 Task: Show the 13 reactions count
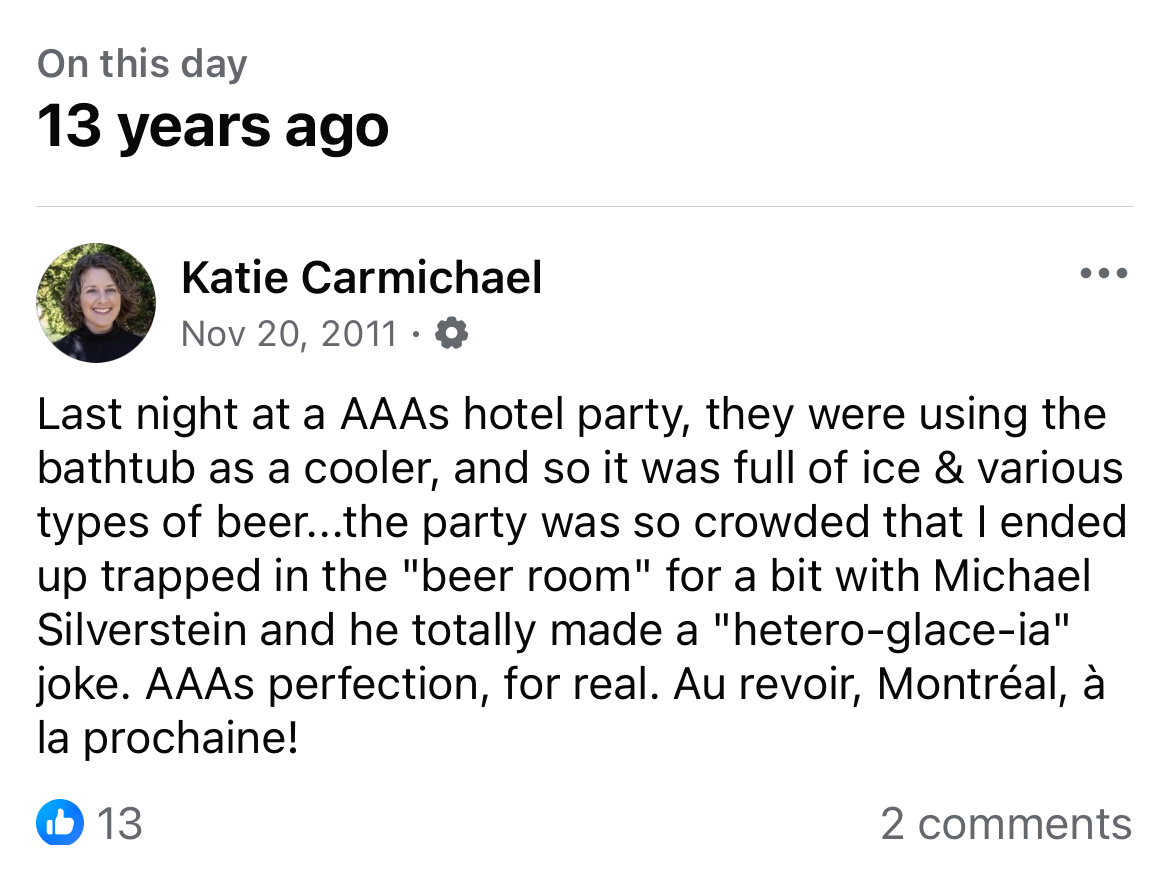click(x=120, y=824)
